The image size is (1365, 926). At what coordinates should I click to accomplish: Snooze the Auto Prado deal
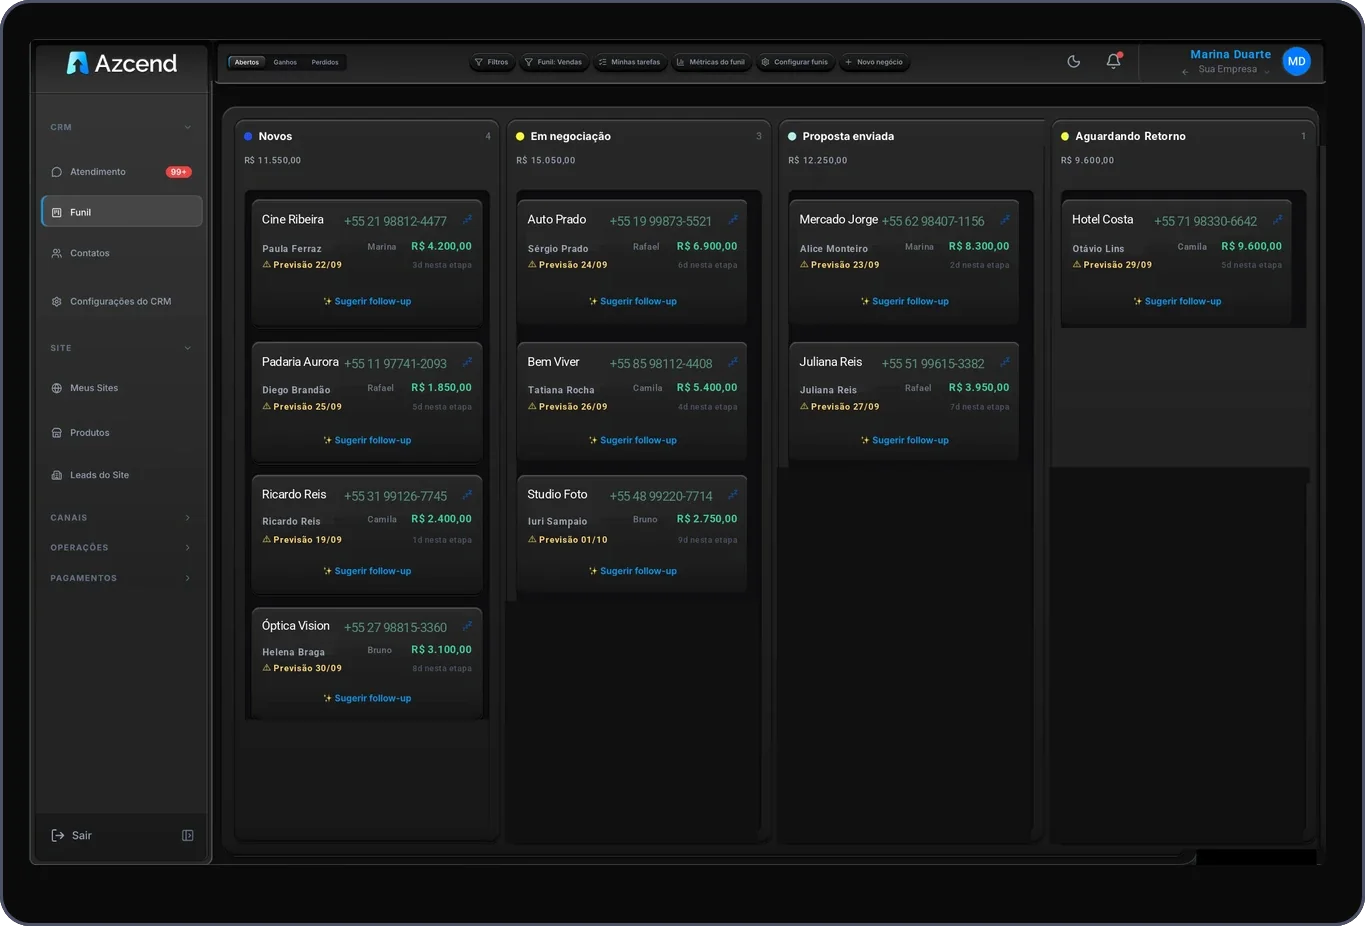(733, 220)
